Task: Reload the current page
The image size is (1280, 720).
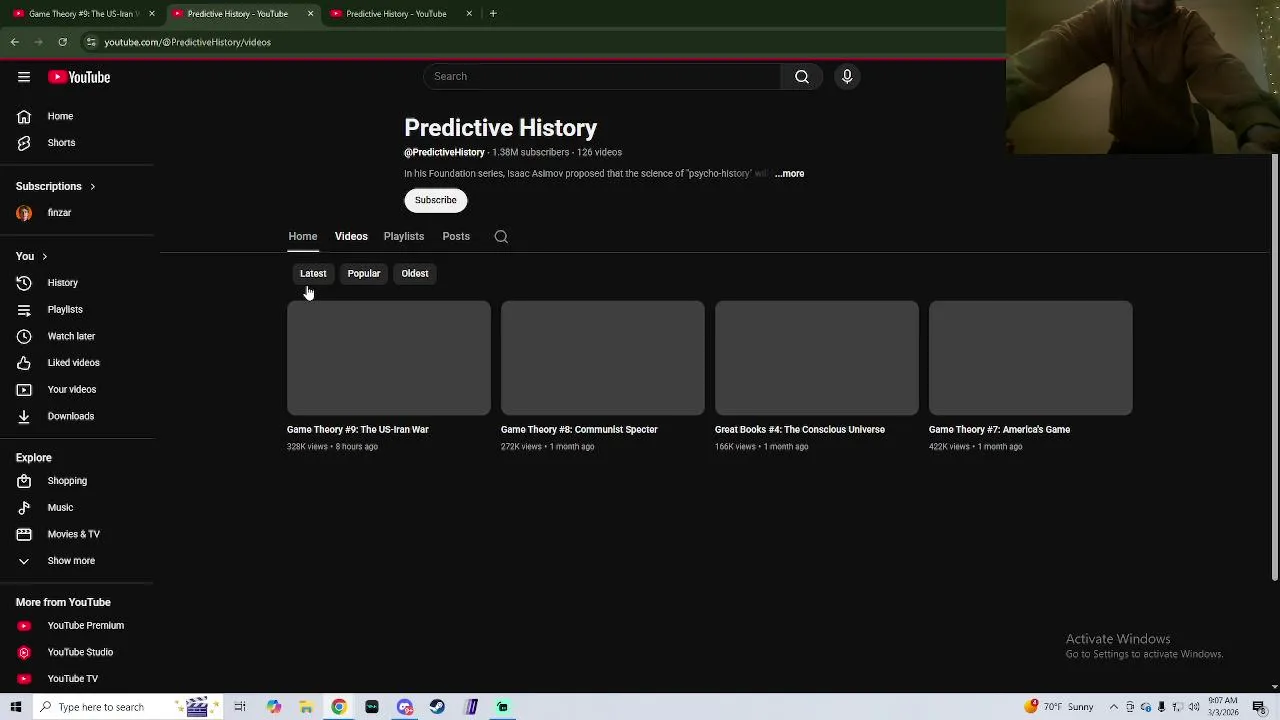Action: pos(62,42)
